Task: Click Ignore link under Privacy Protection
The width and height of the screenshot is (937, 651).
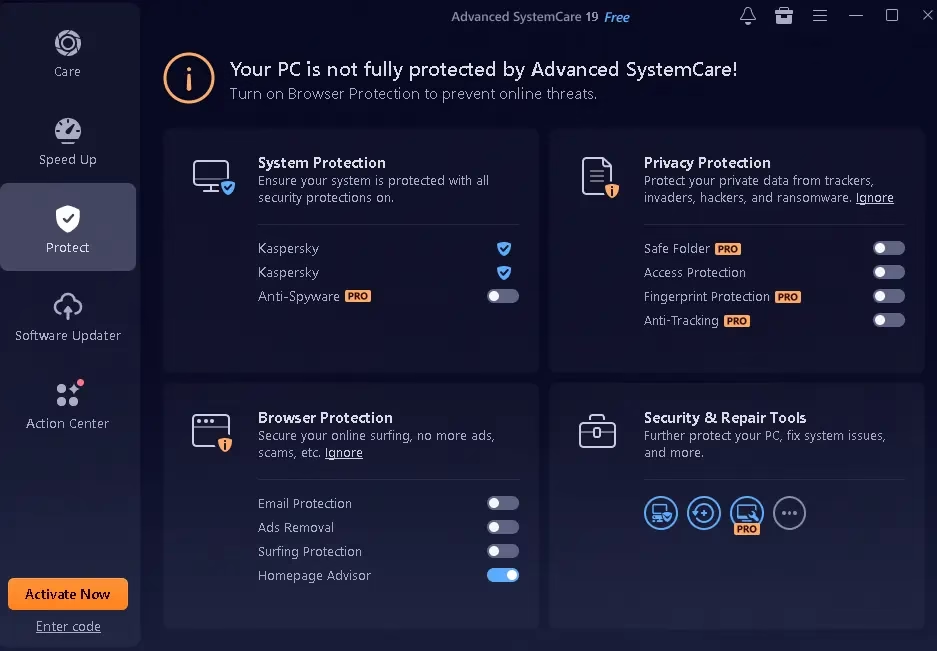Action: (x=874, y=198)
